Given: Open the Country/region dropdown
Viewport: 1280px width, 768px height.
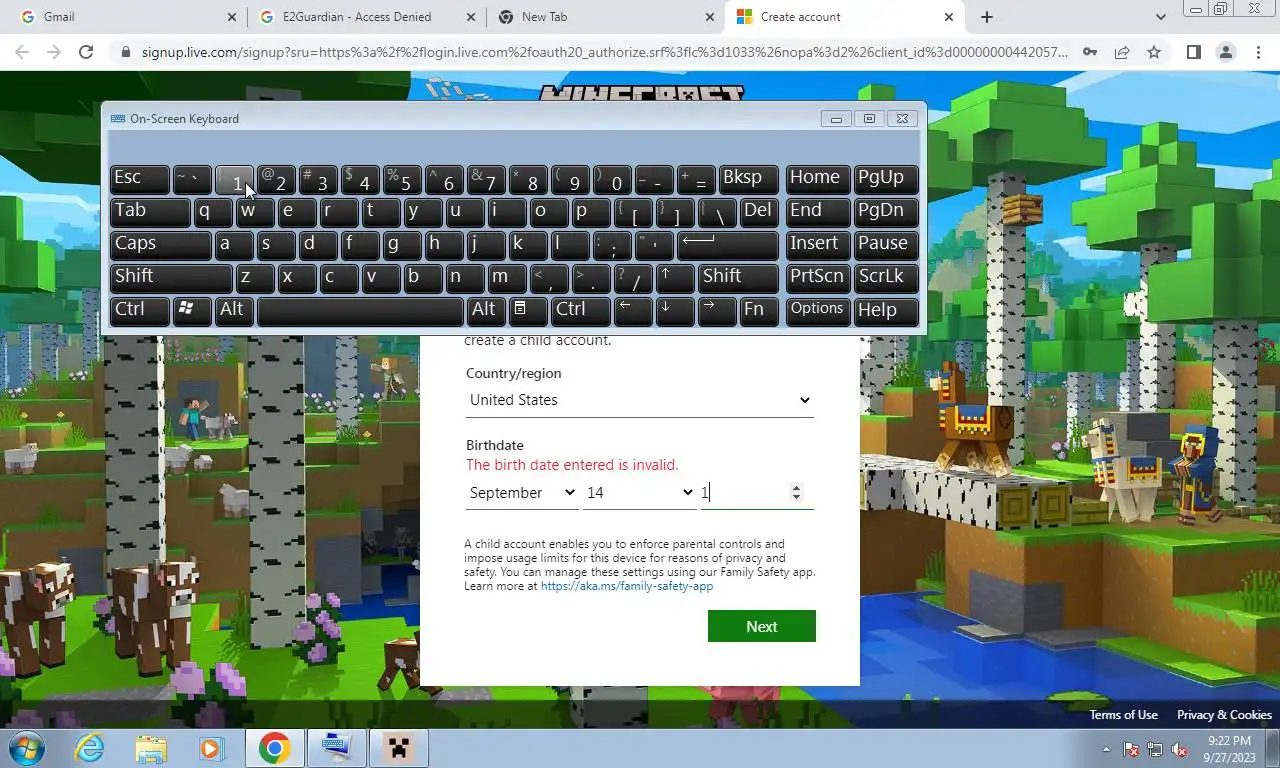Looking at the screenshot, I should pyautogui.click(x=640, y=400).
